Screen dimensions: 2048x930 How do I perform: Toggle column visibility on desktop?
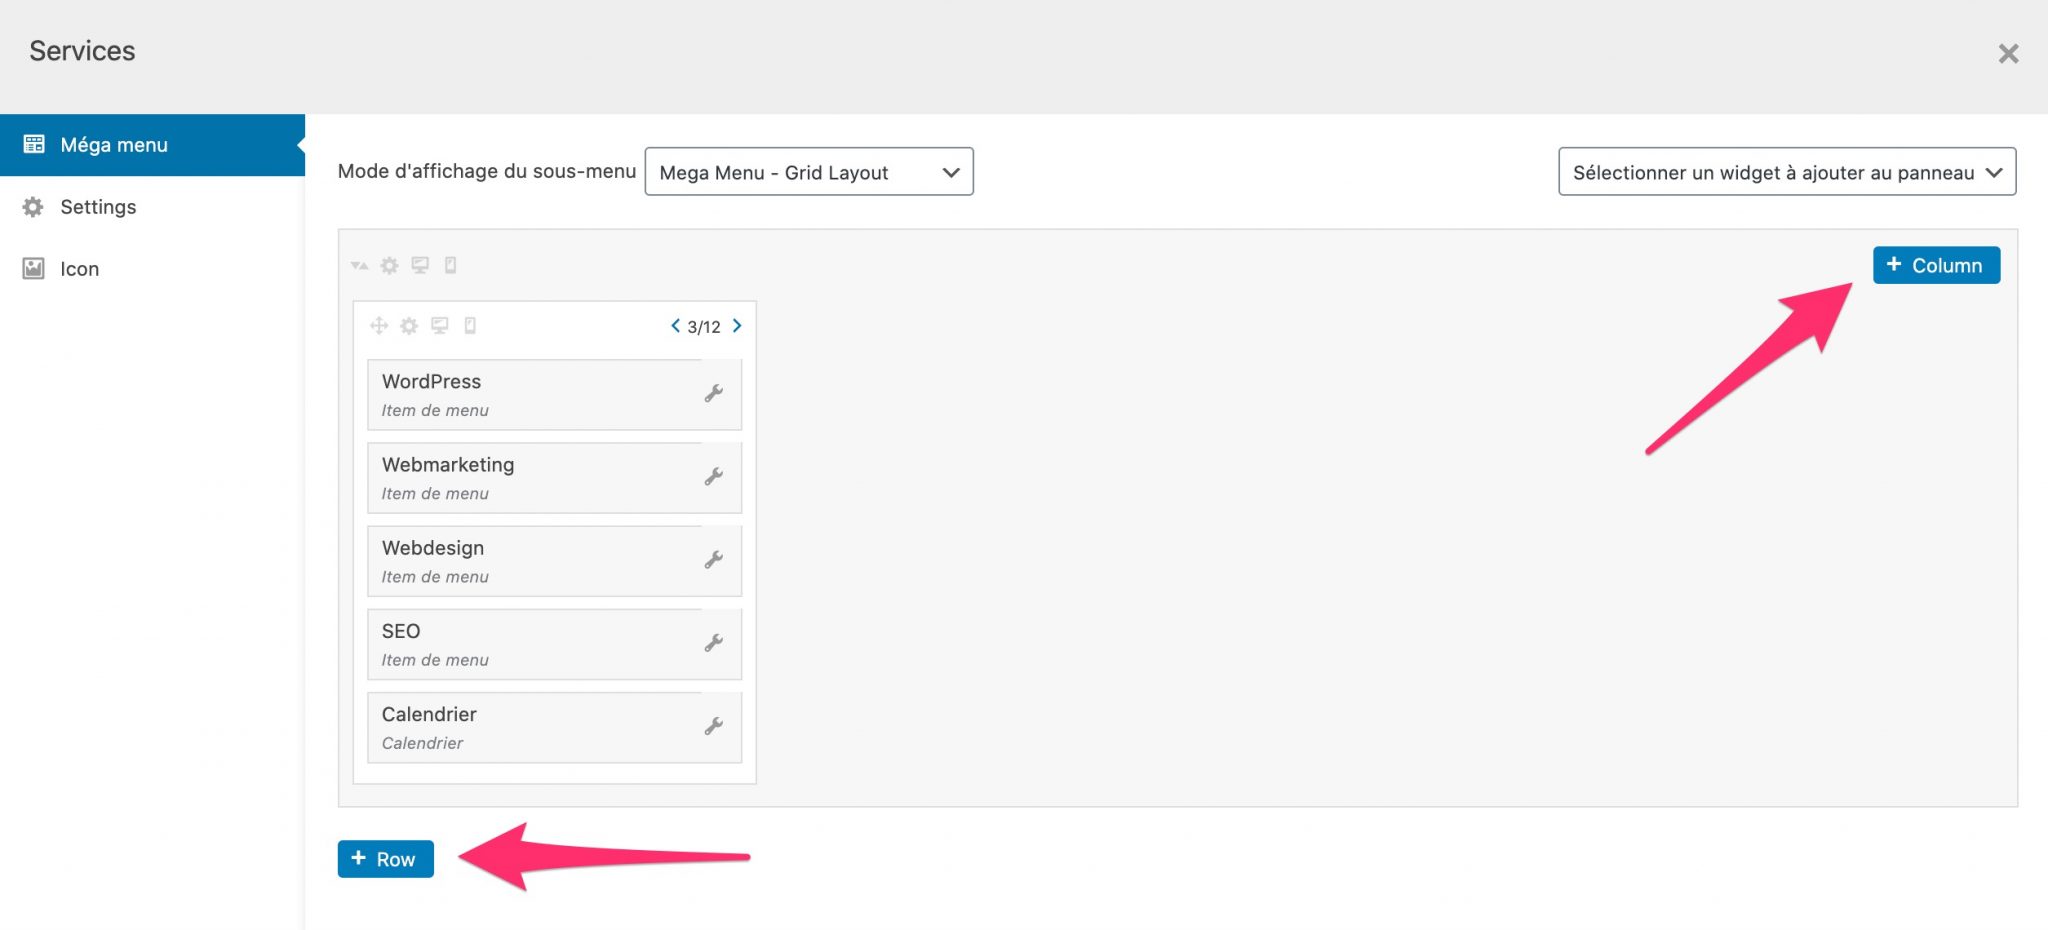pyautogui.click(x=440, y=326)
